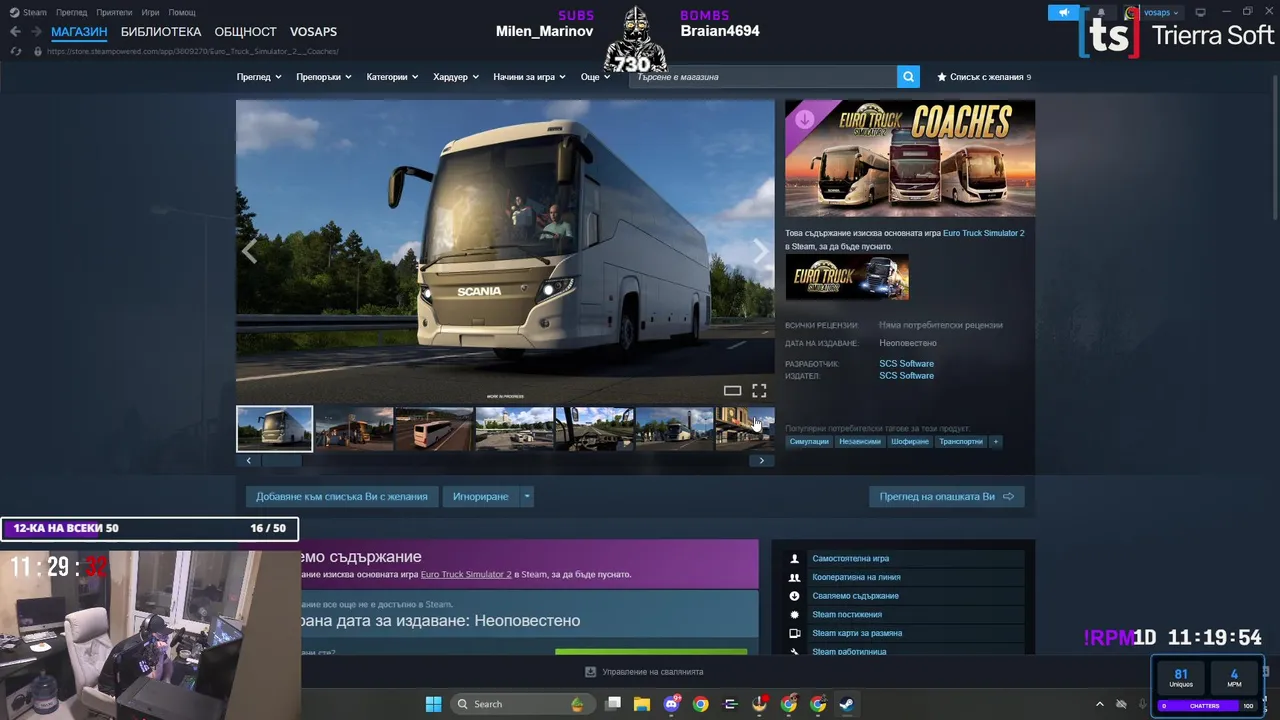Image resolution: width=1280 pixels, height=720 pixels.
Task: Click the store search magnifier button
Action: pyautogui.click(x=908, y=77)
